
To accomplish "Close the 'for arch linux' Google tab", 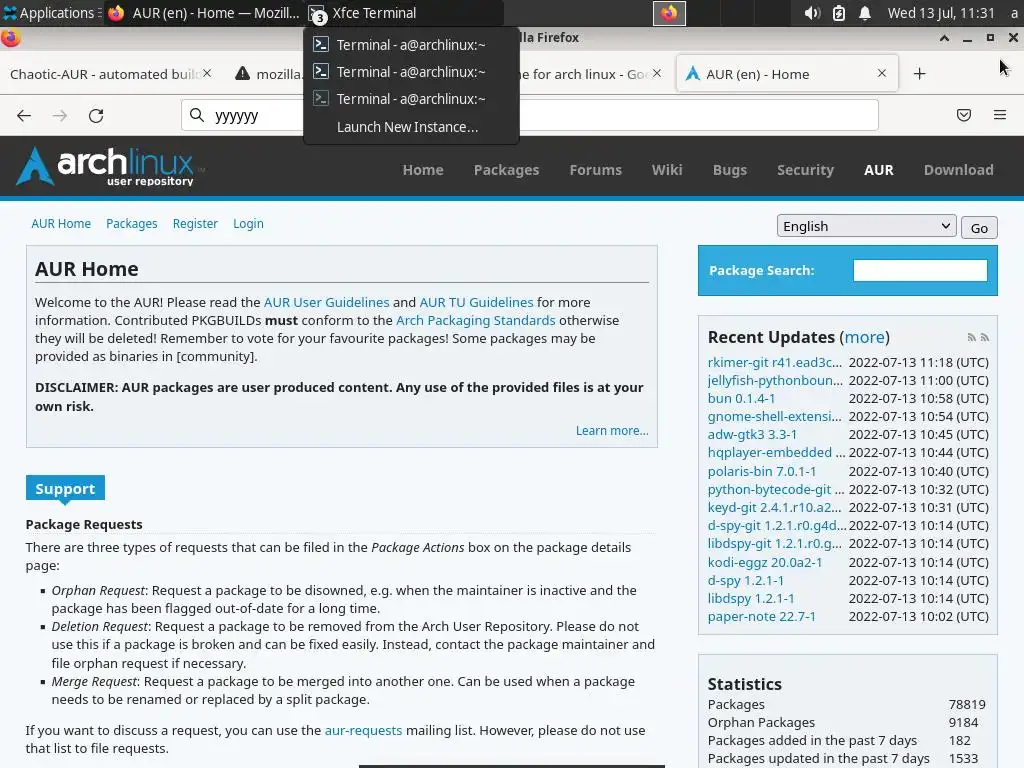I will (x=657, y=73).
